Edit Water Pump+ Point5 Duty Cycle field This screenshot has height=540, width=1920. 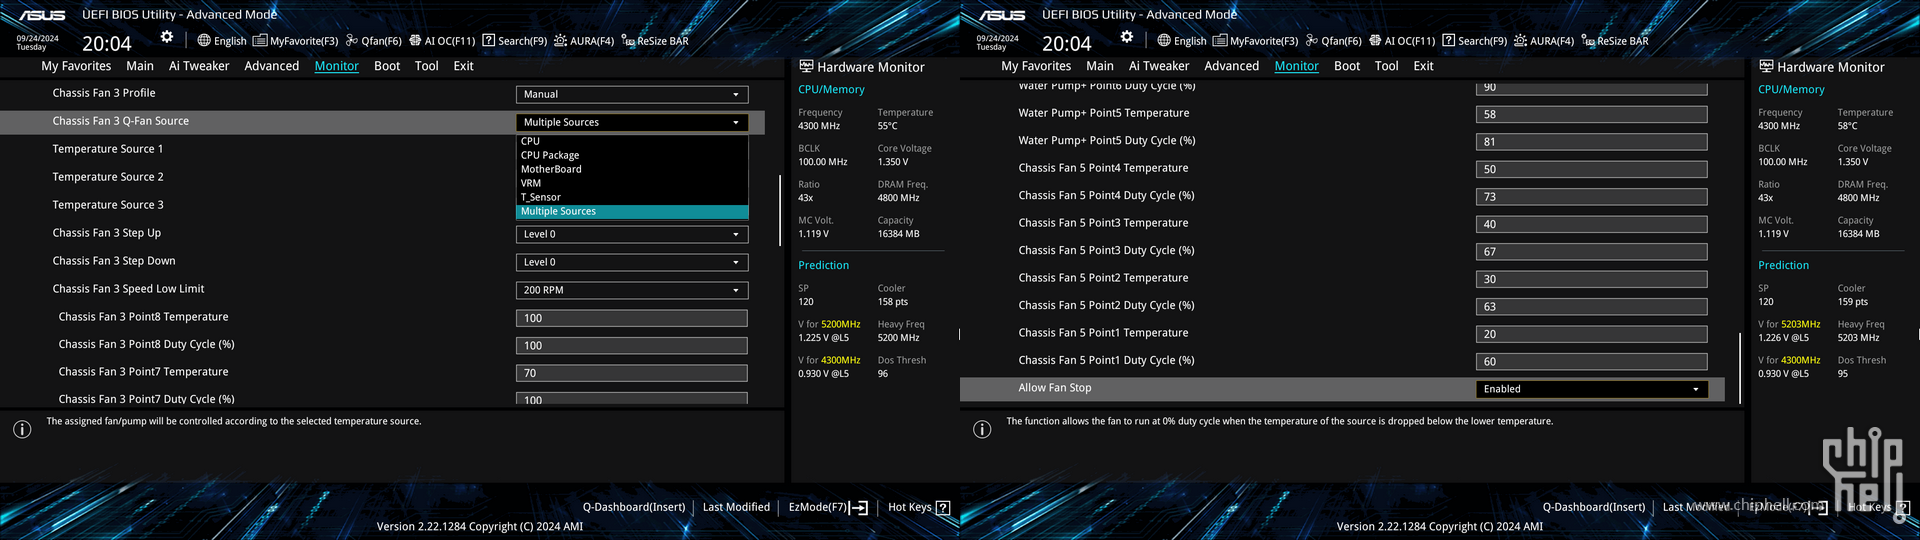[x=1592, y=142]
